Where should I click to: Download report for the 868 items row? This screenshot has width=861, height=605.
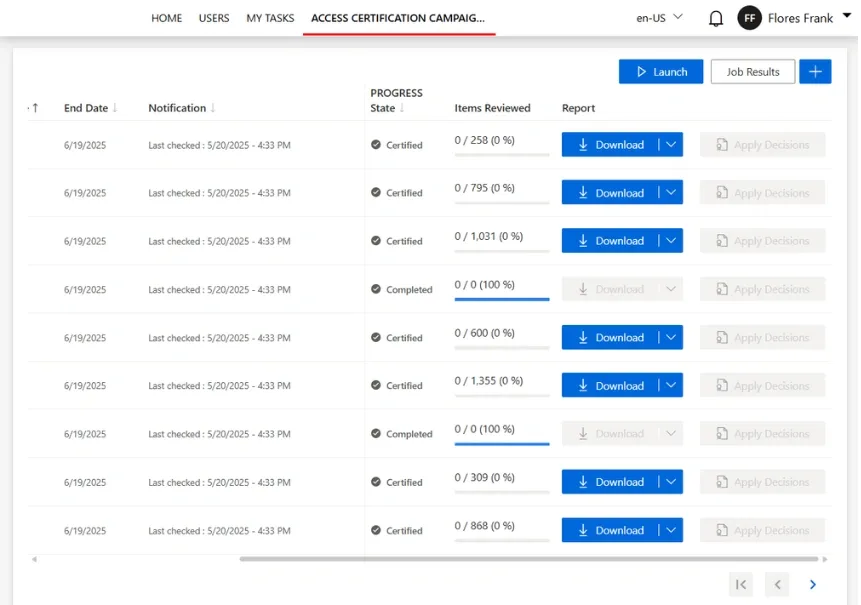click(x=613, y=531)
